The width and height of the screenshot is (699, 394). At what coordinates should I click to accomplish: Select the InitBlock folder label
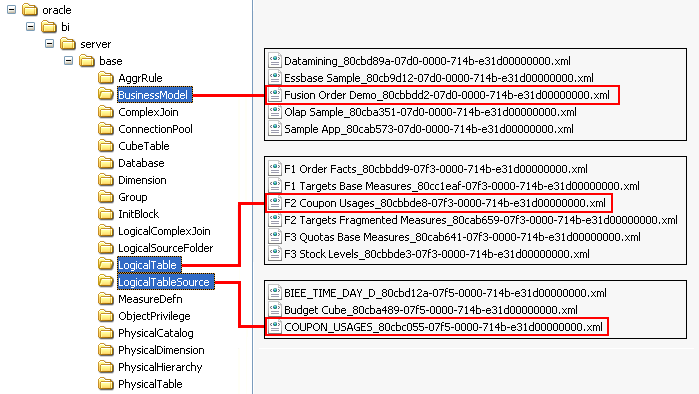[x=138, y=214]
